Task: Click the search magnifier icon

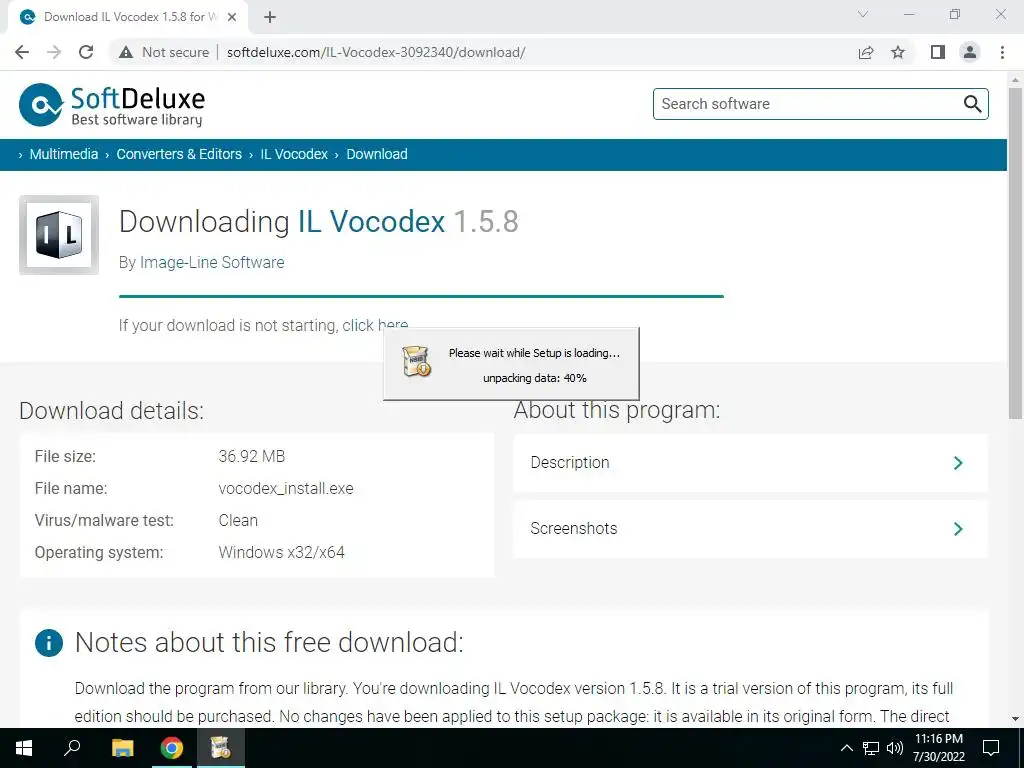Action: [972, 104]
